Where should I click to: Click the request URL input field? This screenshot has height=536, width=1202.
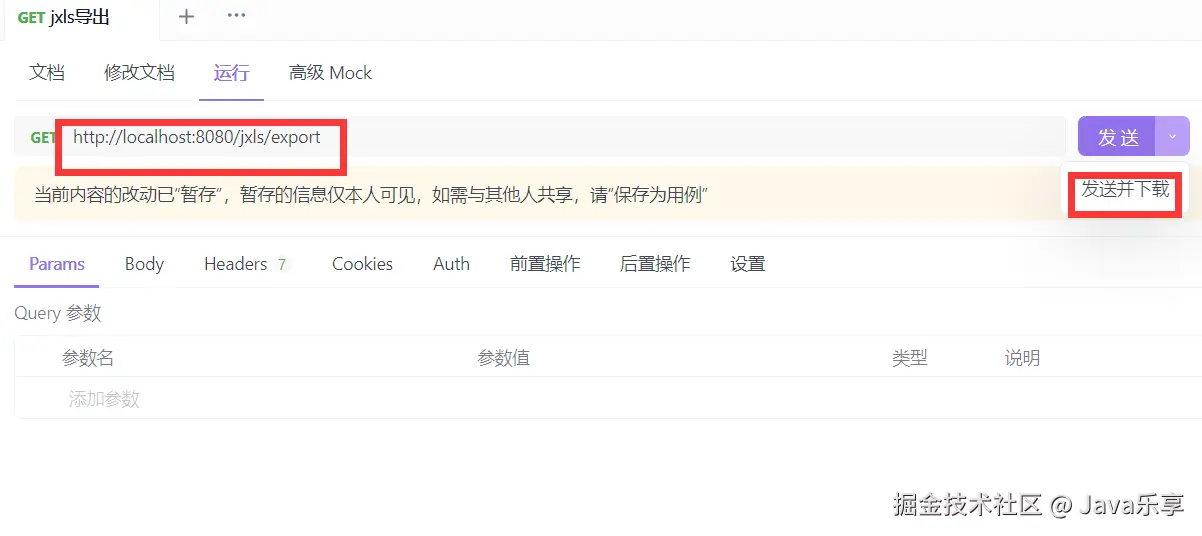point(560,137)
